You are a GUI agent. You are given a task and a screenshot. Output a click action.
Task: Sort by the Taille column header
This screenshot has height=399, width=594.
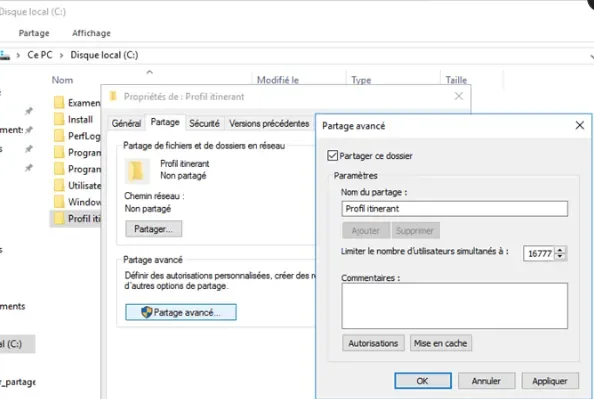tap(456, 80)
